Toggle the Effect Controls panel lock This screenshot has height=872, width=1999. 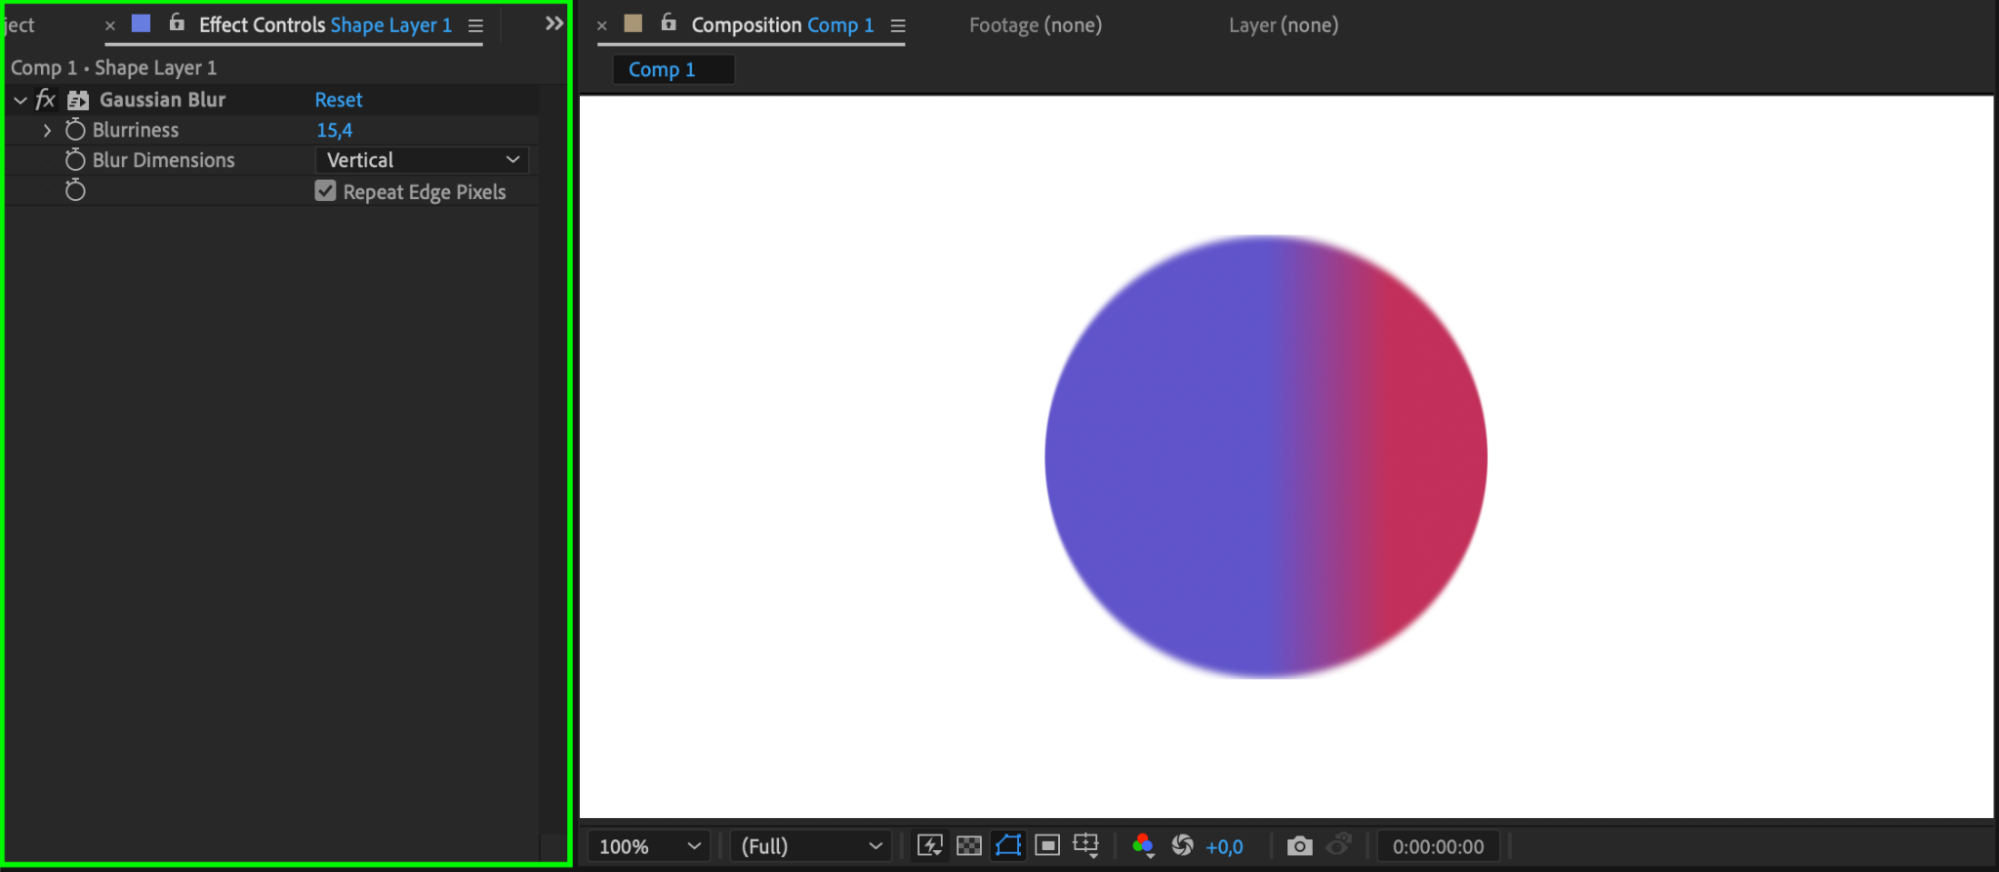(x=177, y=23)
